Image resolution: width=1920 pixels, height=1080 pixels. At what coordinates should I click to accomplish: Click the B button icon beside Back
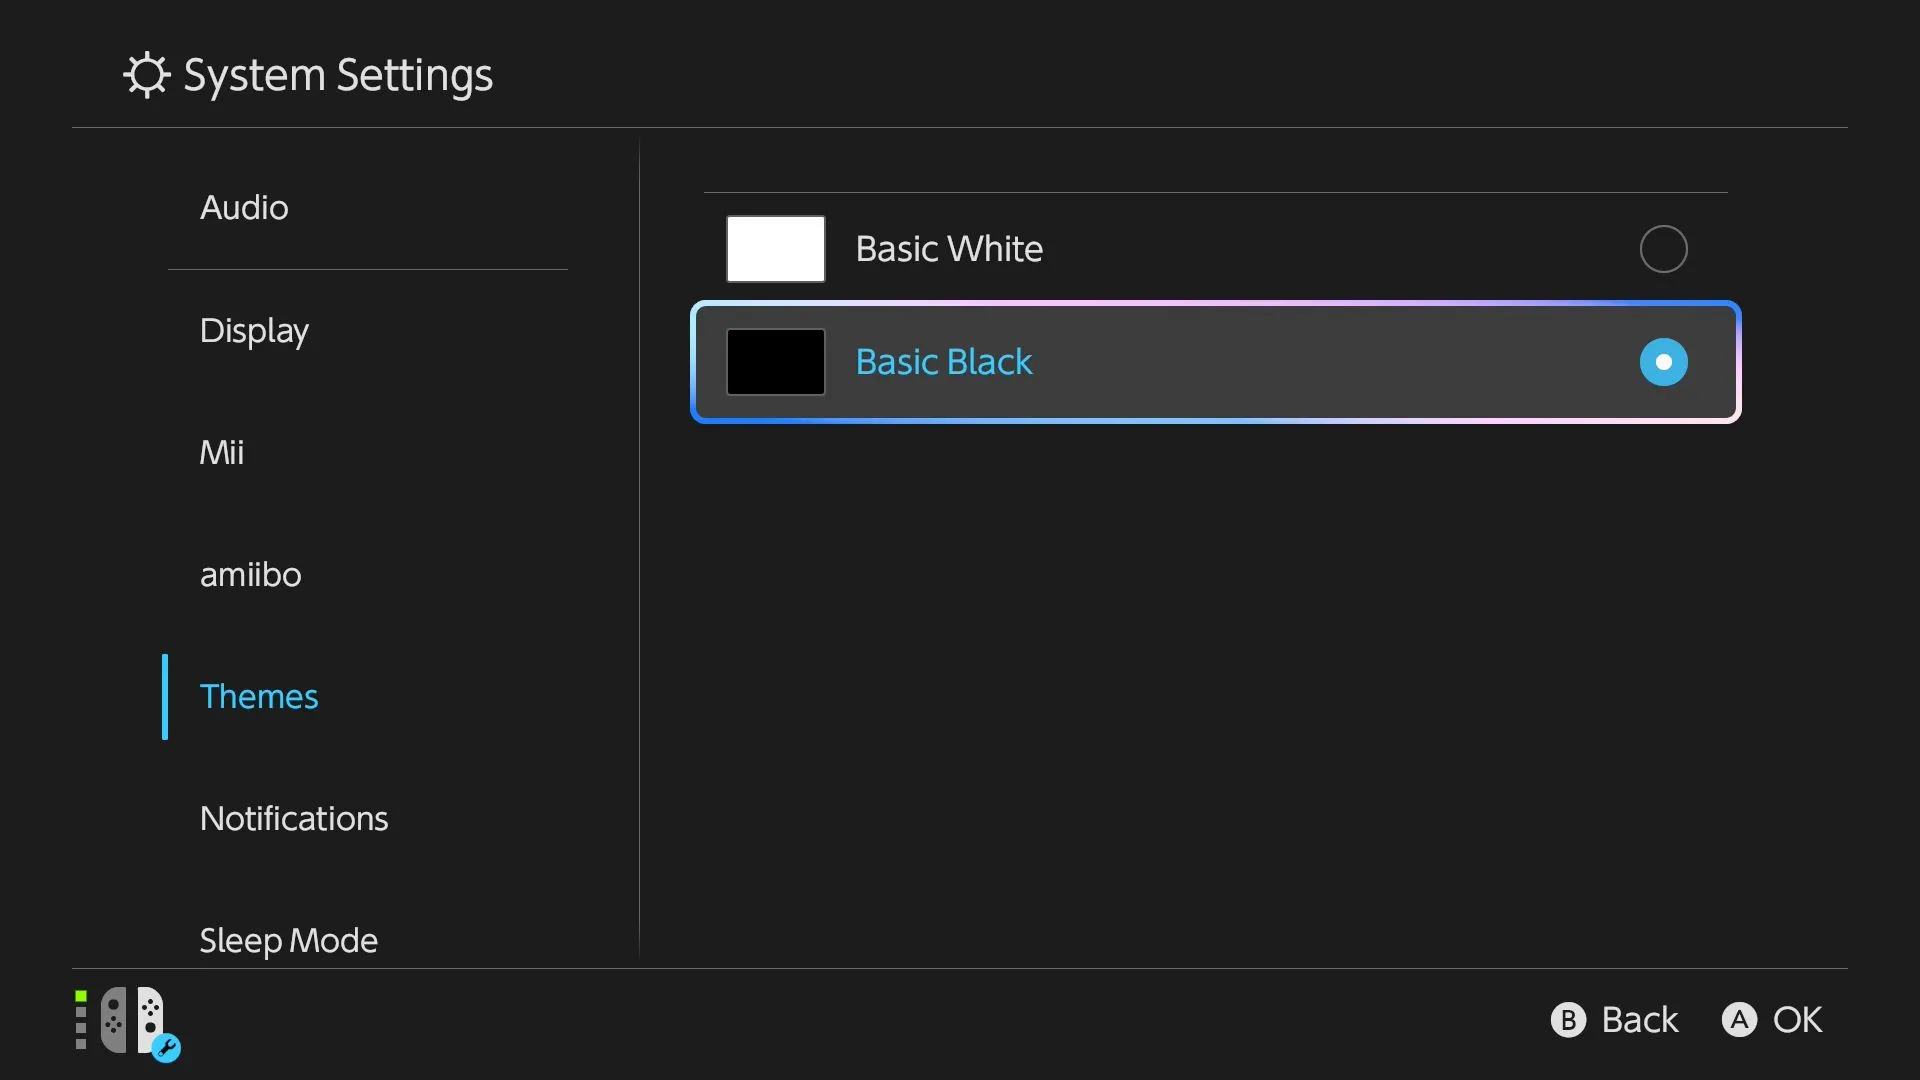coord(1568,1020)
